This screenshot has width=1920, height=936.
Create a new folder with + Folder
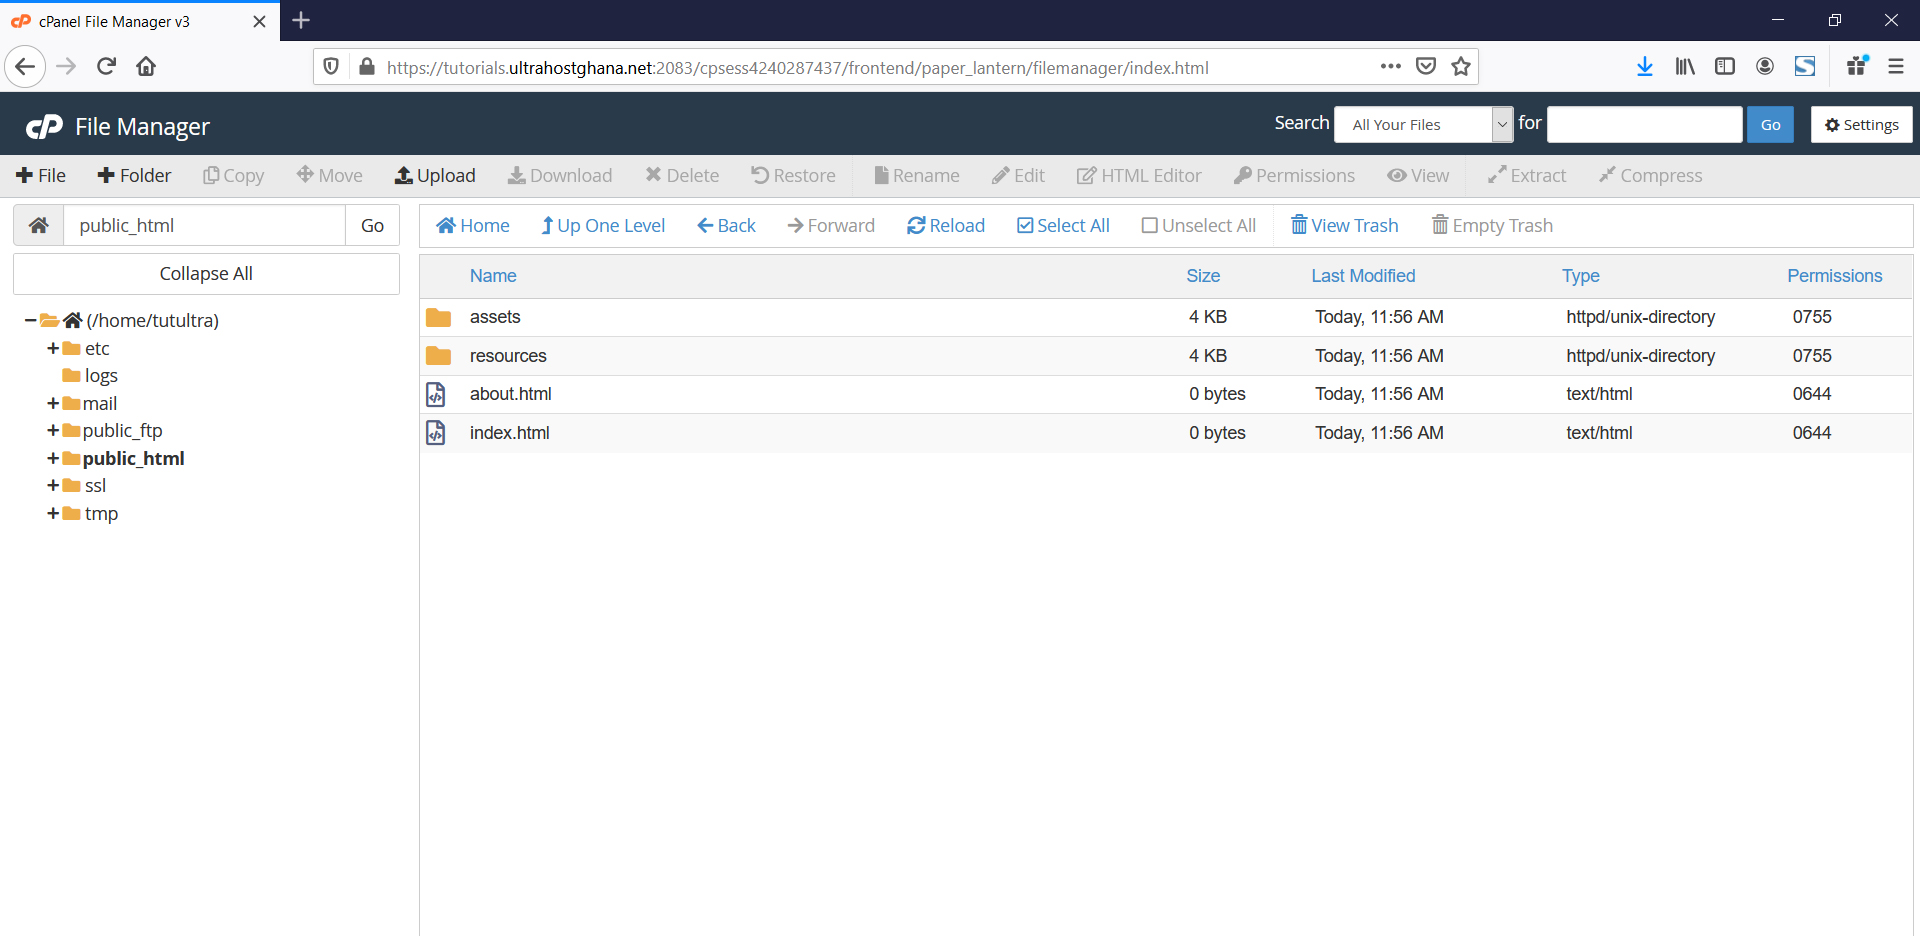tap(134, 175)
